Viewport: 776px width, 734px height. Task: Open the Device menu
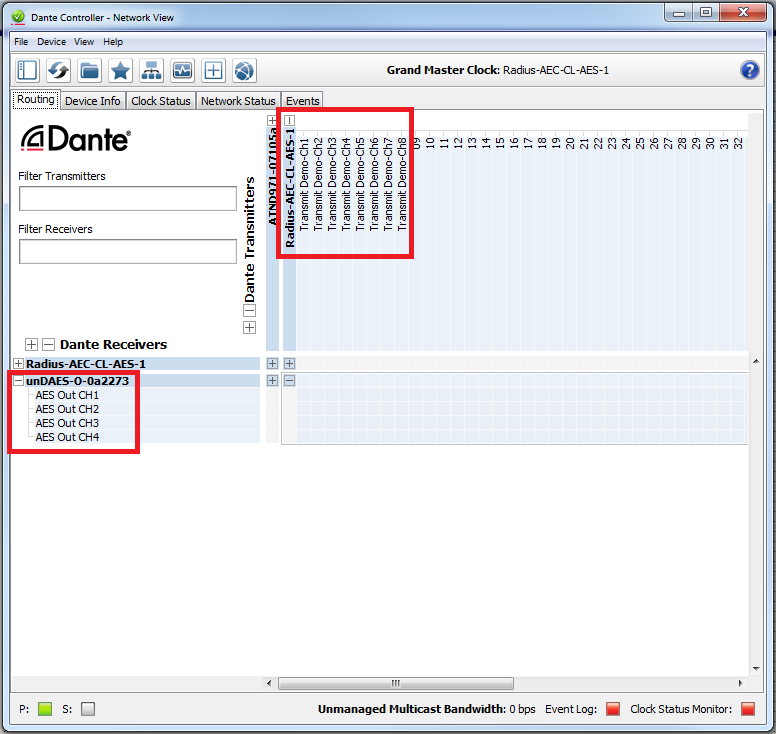tap(51, 42)
